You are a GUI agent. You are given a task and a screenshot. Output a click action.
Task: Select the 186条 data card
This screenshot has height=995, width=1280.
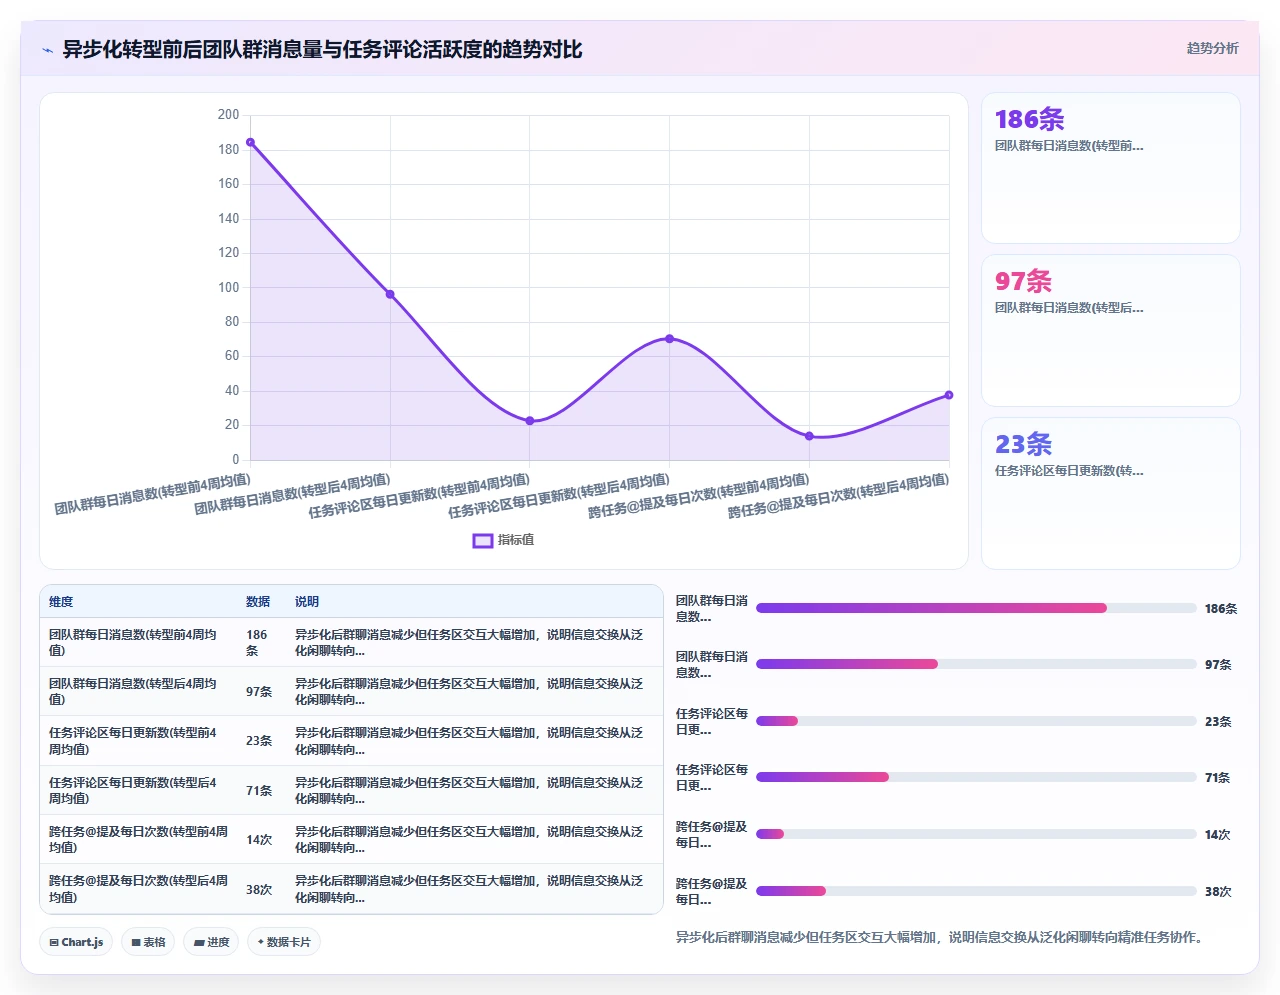pyautogui.click(x=1111, y=168)
